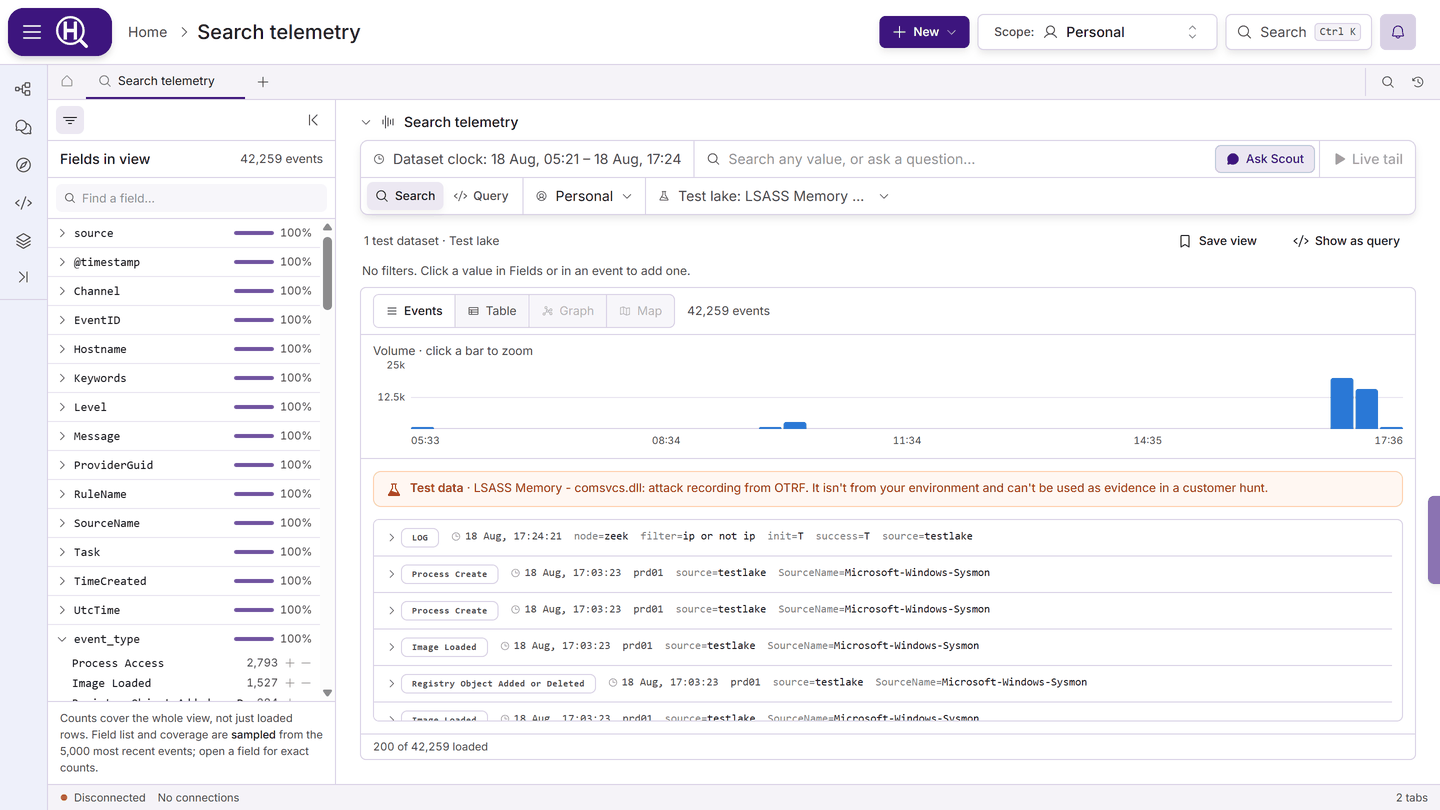Open the hamburger menu in the header

(32, 32)
